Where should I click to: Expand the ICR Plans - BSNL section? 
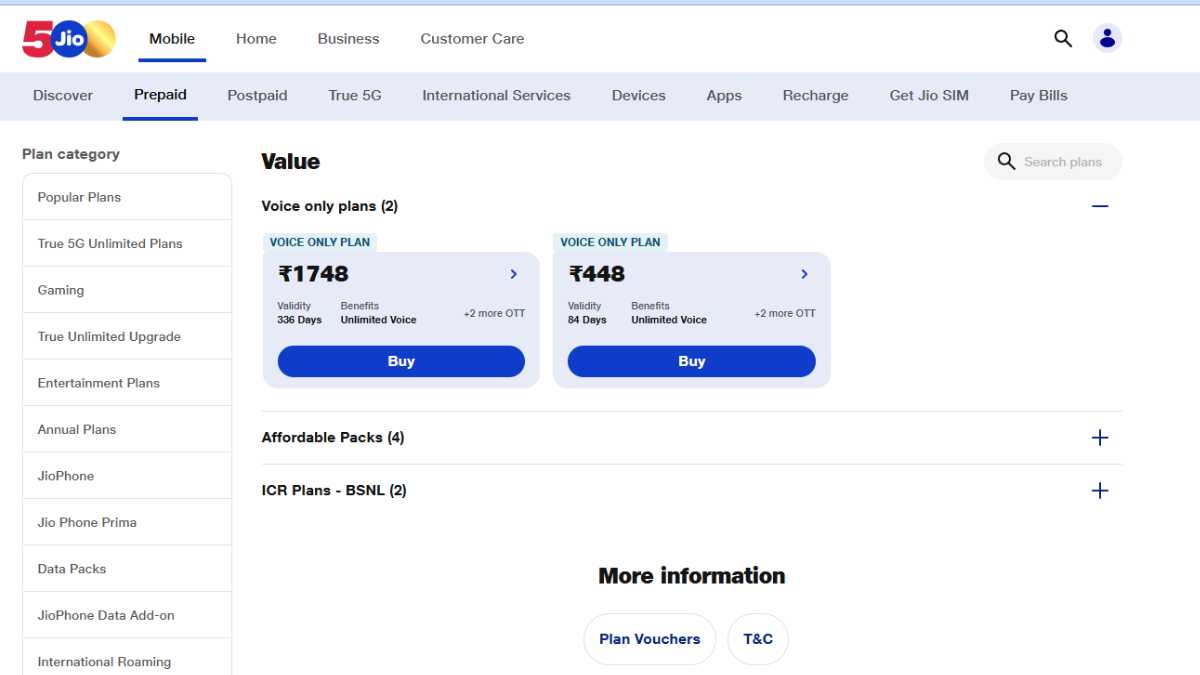1100,491
